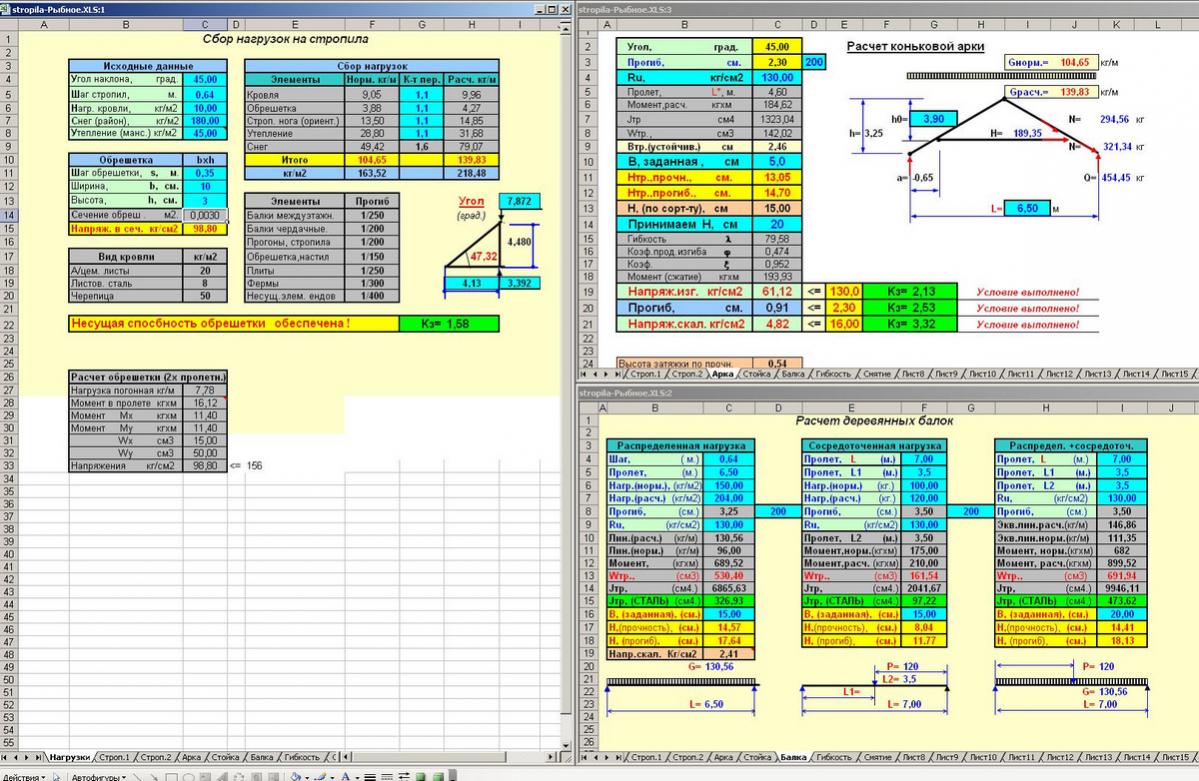This screenshot has width=1199, height=781.
Task: Open the Font Color dropdown arrow
Action: pos(357,777)
